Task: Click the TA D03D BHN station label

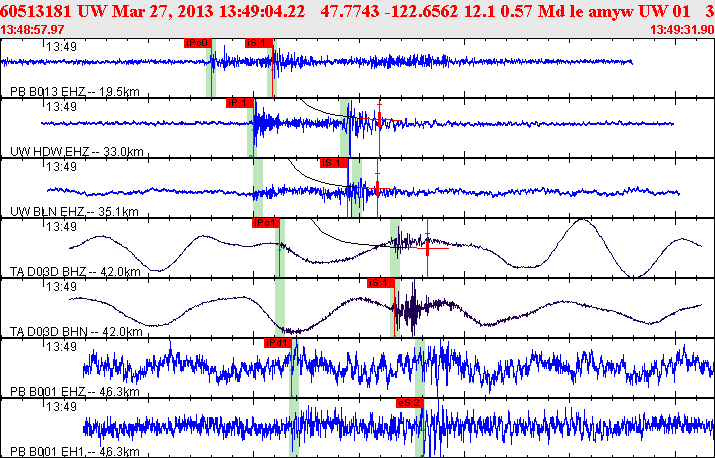Action: click(78, 332)
